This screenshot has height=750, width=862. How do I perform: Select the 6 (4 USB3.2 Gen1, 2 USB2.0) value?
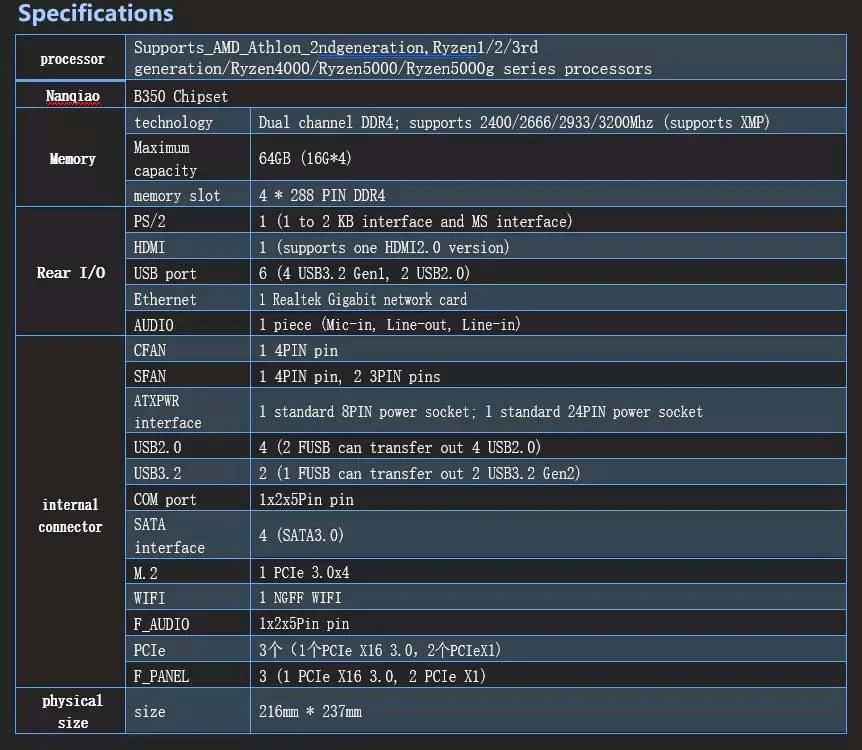click(x=364, y=273)
